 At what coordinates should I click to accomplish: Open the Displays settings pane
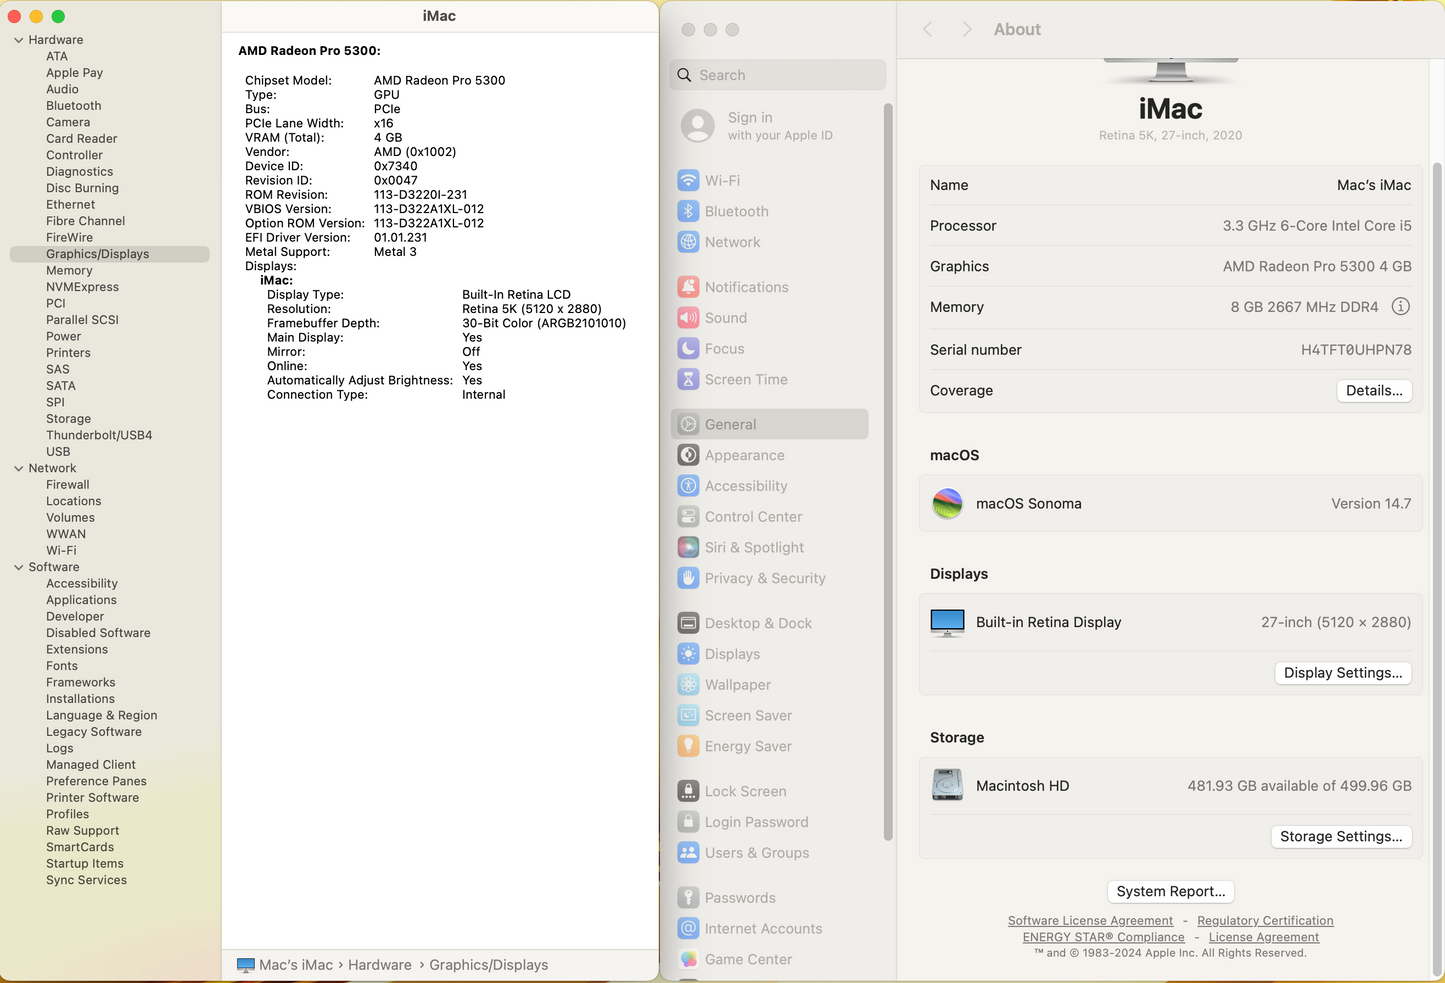732,654
